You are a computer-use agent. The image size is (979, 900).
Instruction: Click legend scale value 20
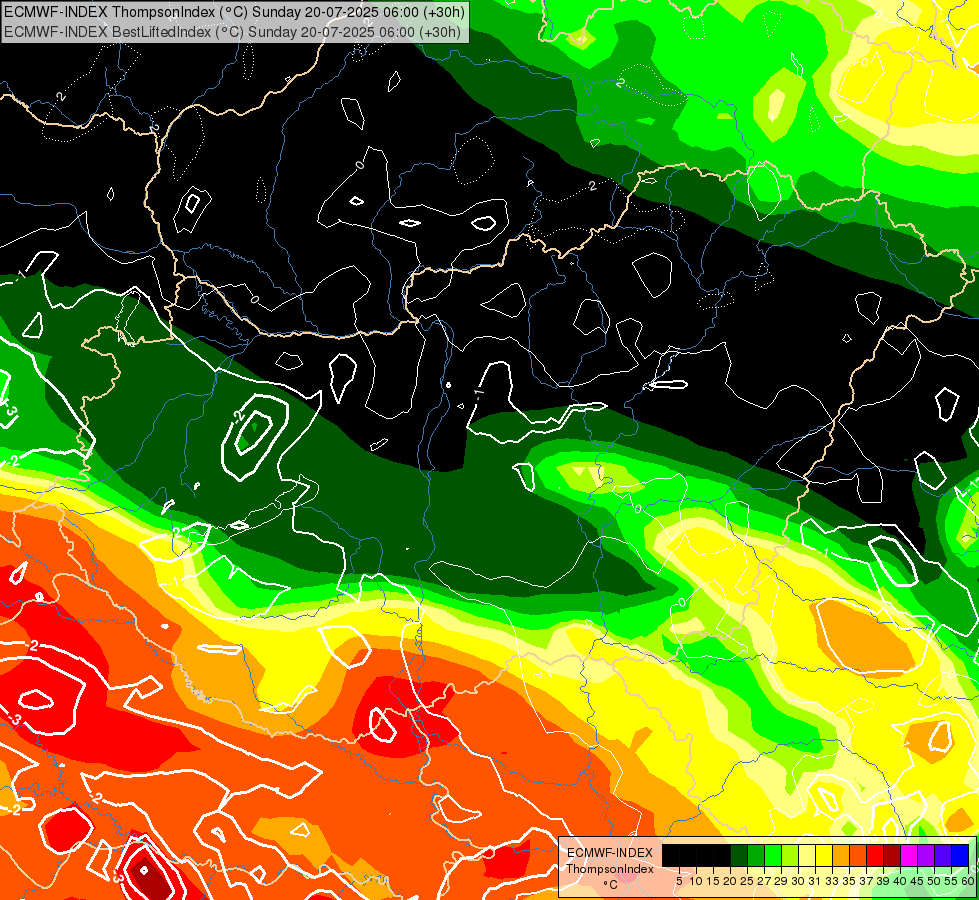point(731,881)
